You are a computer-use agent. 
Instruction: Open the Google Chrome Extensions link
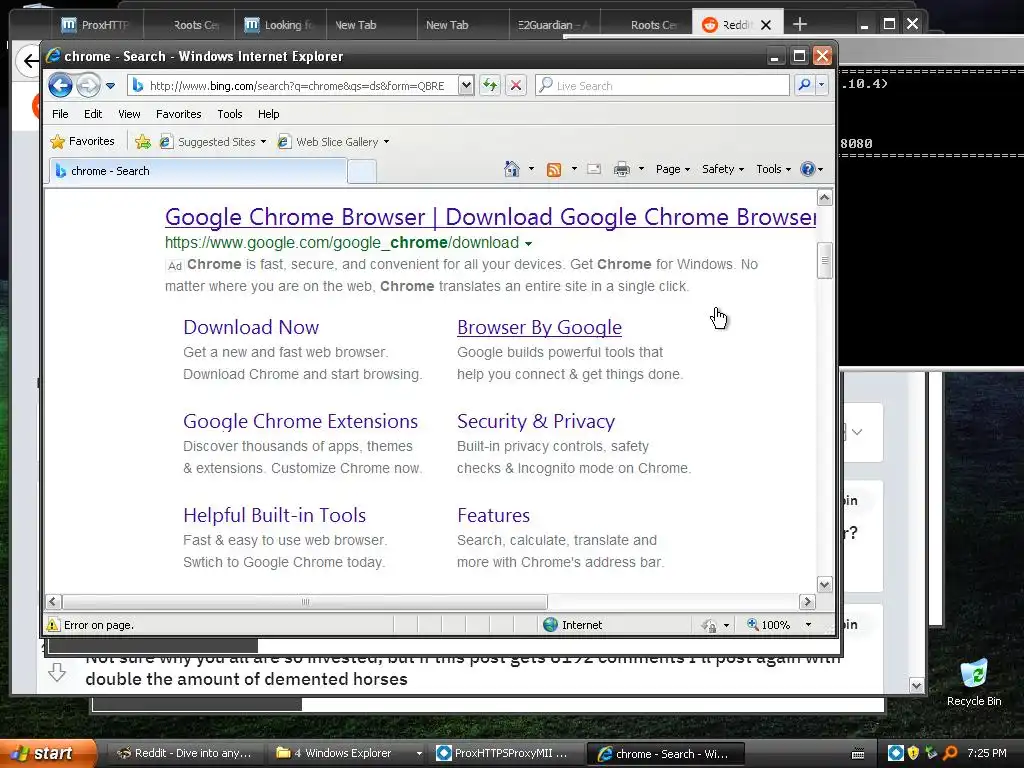pyautogui.click(x=300, y=421)
